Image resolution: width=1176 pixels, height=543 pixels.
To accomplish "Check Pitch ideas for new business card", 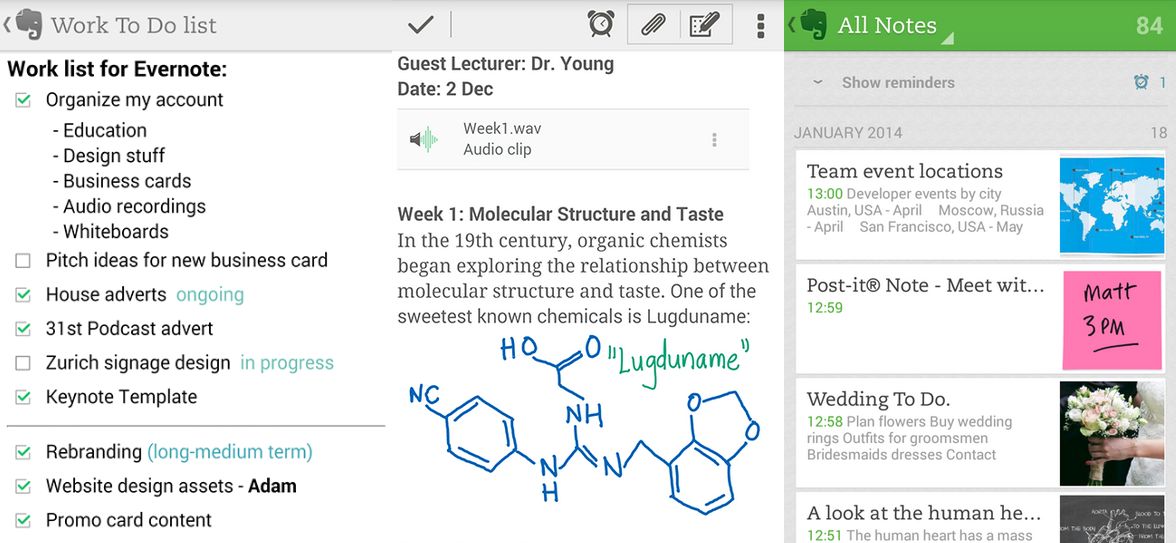I will tap(23, 261).
